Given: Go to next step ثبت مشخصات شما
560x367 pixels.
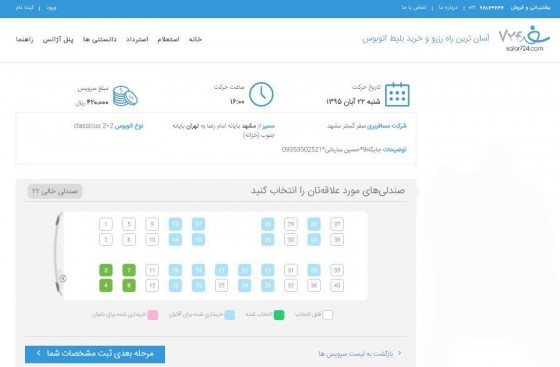Looking at the screenshot, I should [95, 354].
